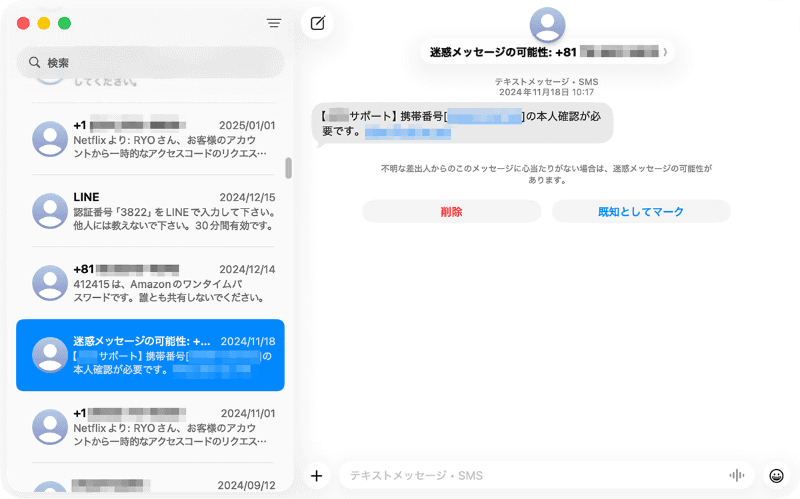Click the avatar of the selected spam conversation
The width and height of the screenshot is (800, 499).
(50, 355)
